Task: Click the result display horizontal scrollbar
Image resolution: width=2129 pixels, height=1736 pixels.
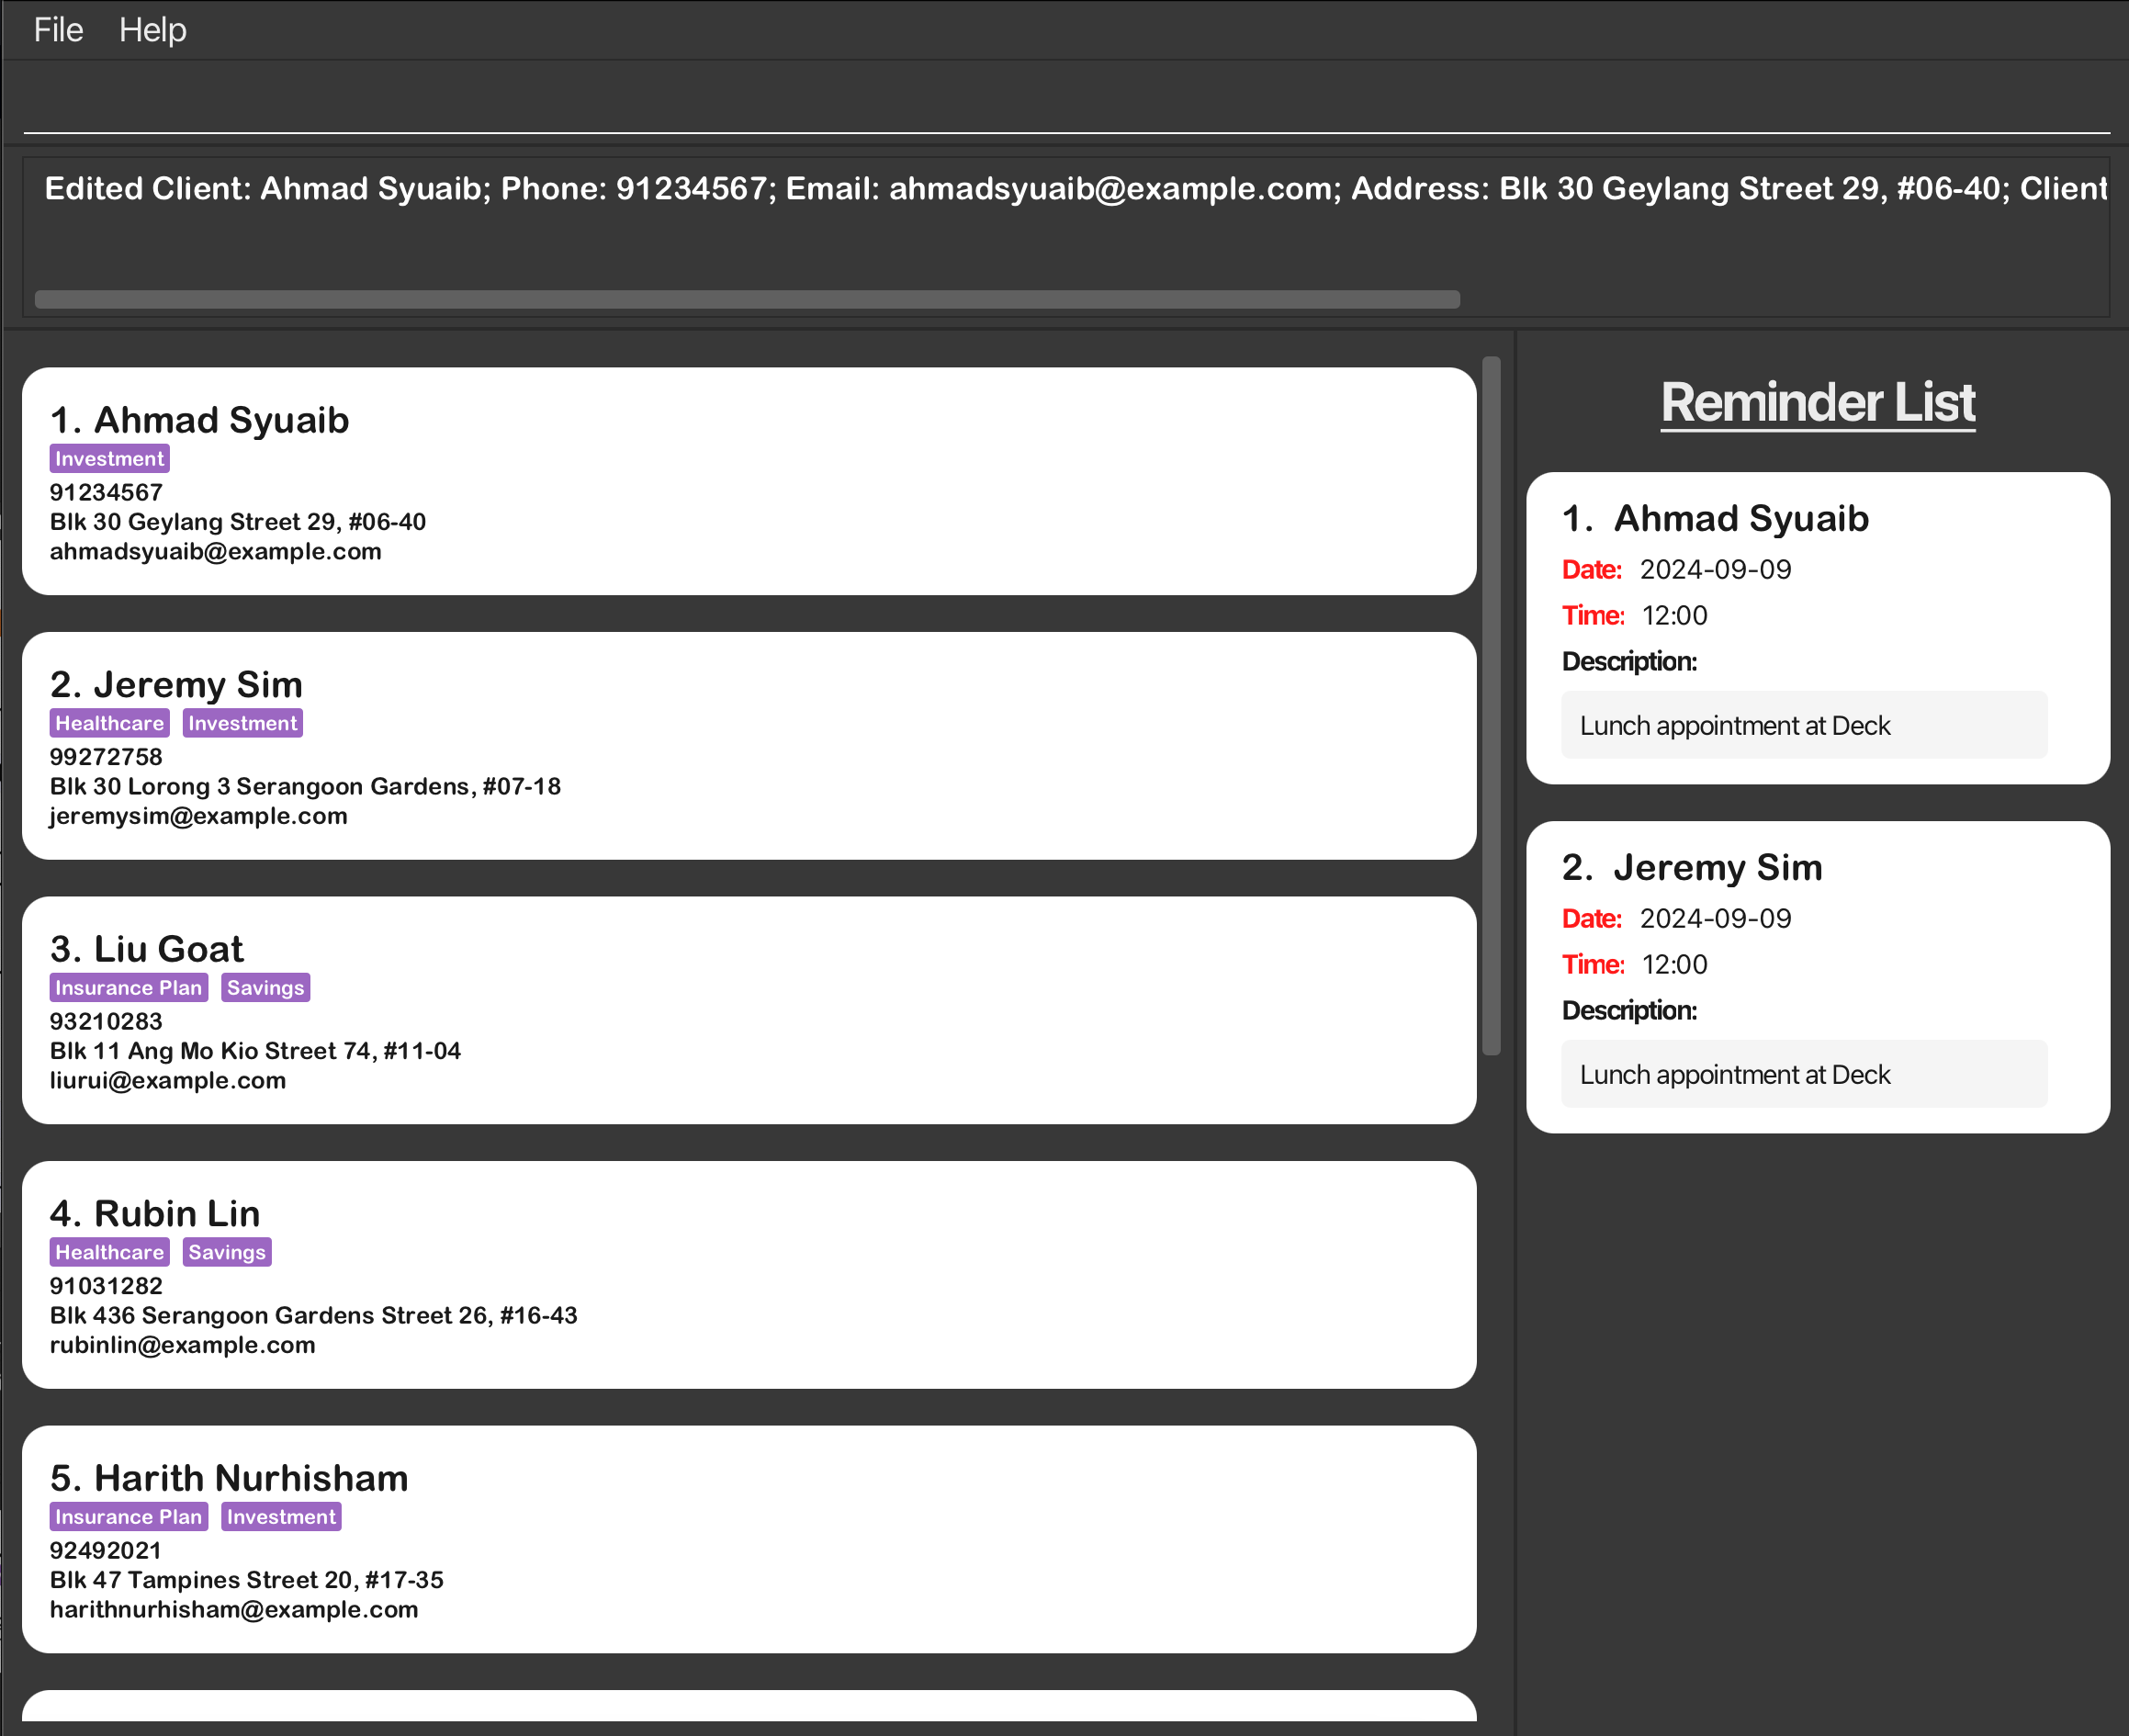Action: tap(746, 299)
